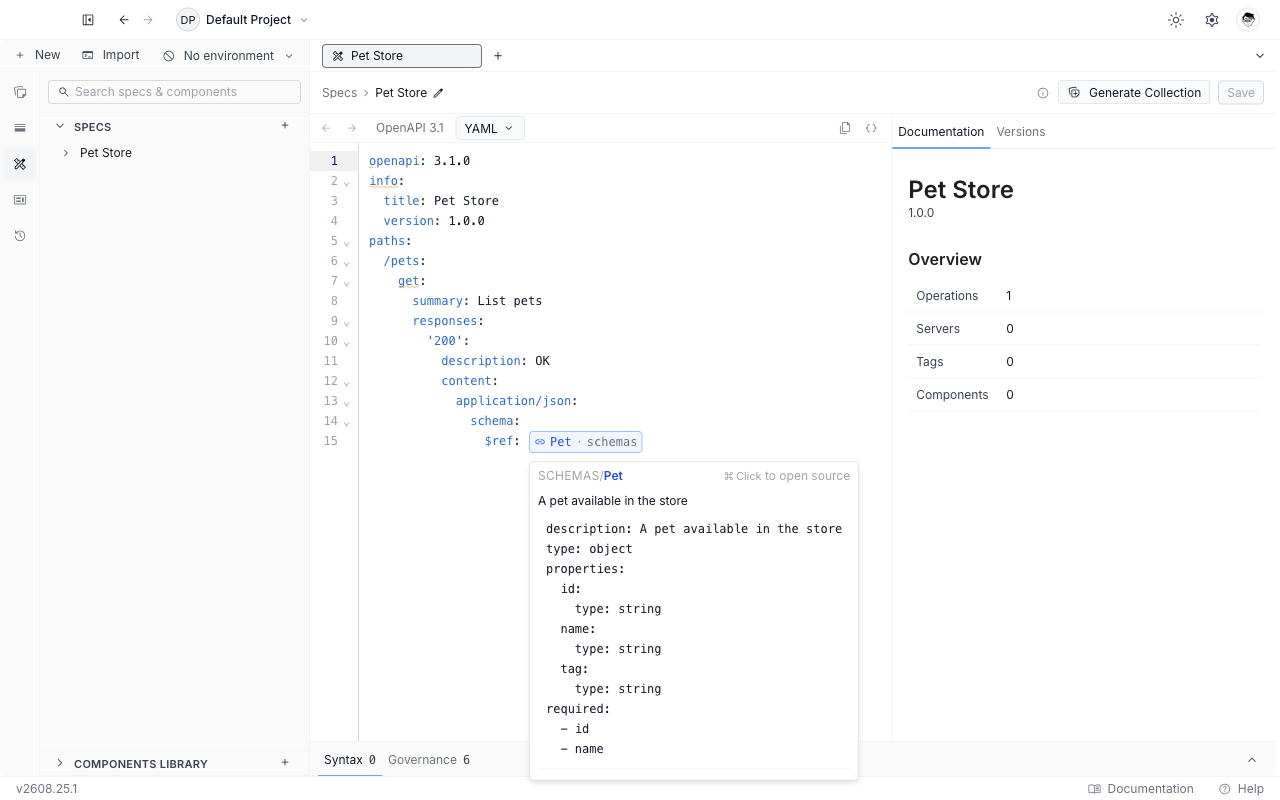Toggle the sidebar panel icon
This screenshot has height=800, width=1280.
[88, 20]
